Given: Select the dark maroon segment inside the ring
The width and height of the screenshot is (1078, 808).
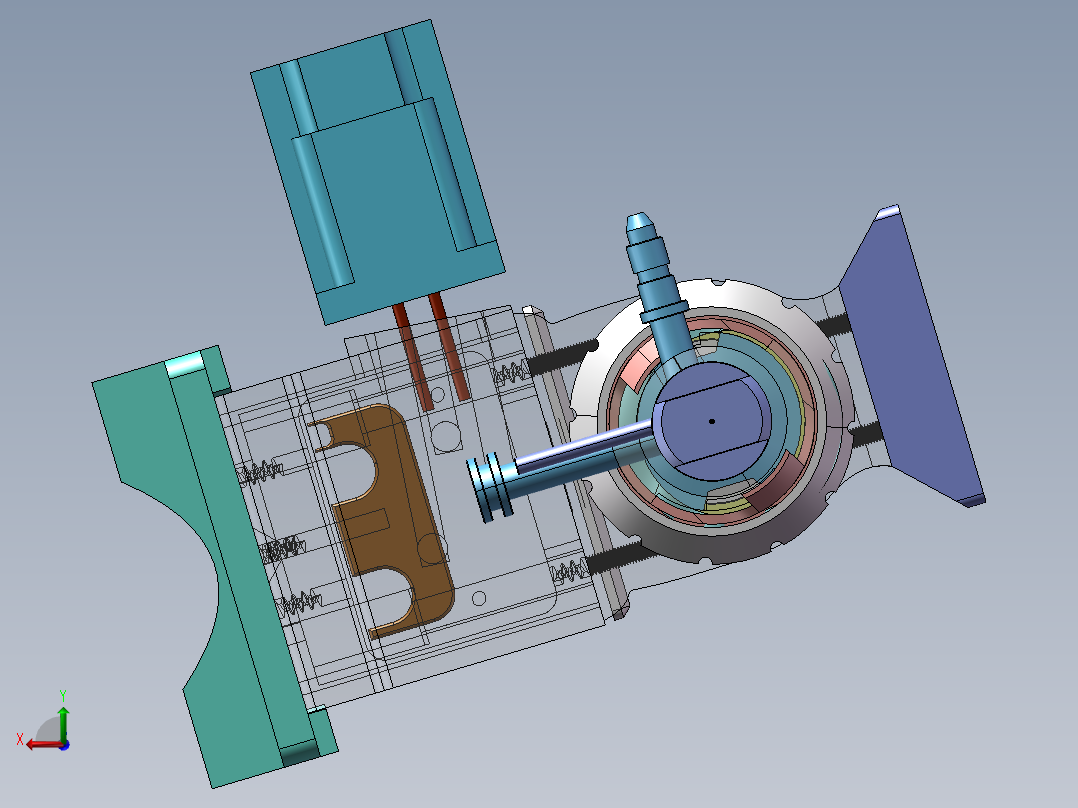Looking at the screenshot, I should tap(776, 484).
